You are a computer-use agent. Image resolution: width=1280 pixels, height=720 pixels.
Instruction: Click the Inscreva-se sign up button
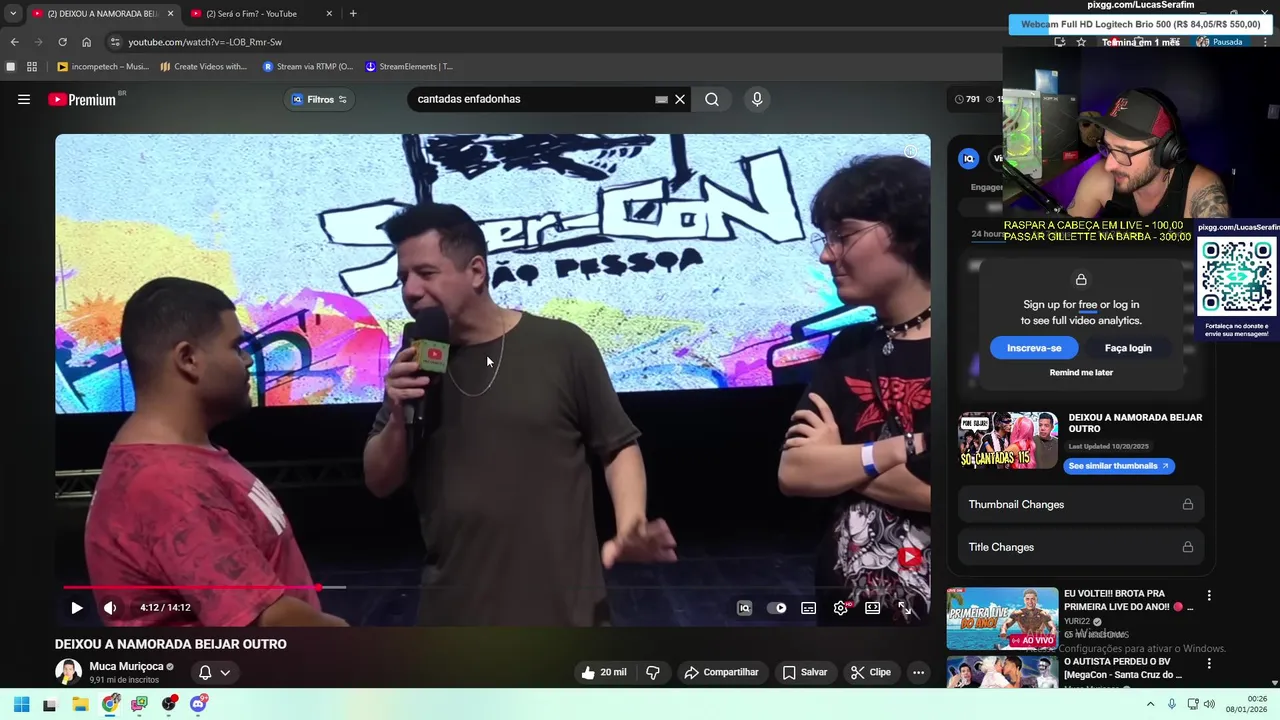[1034, 348]
